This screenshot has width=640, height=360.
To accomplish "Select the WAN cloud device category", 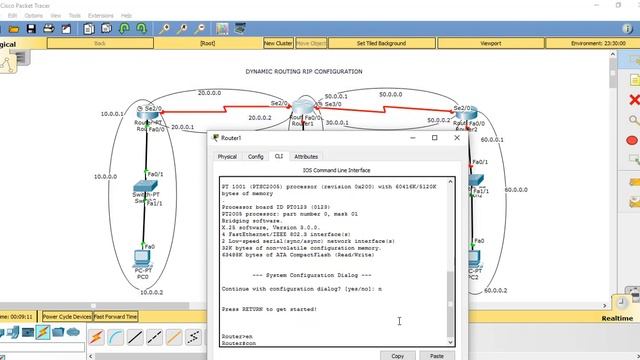I will pyautogui.click(x=73, y=332).
